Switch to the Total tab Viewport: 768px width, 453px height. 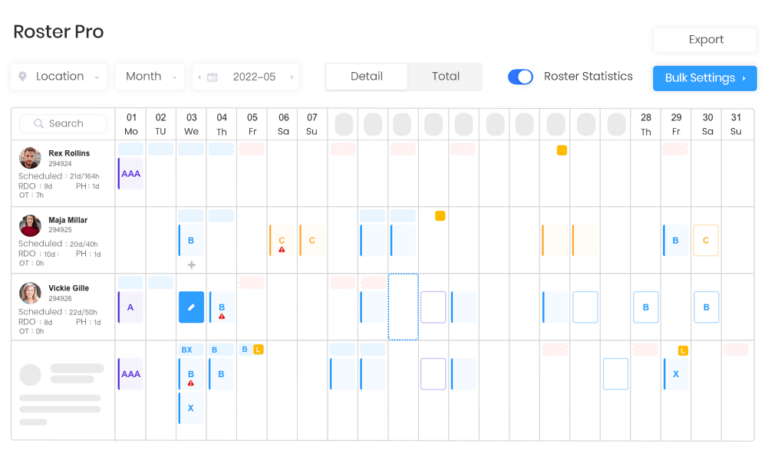click(445, 77)
